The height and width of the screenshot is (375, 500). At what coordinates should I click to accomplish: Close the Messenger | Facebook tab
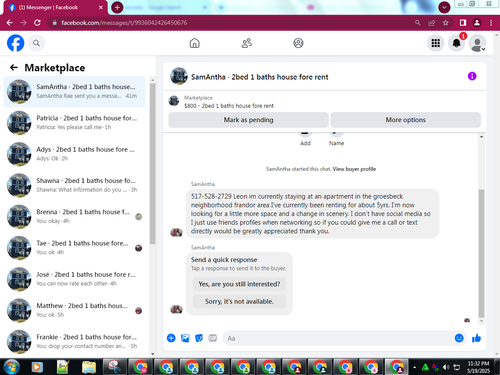click(101, 7)
